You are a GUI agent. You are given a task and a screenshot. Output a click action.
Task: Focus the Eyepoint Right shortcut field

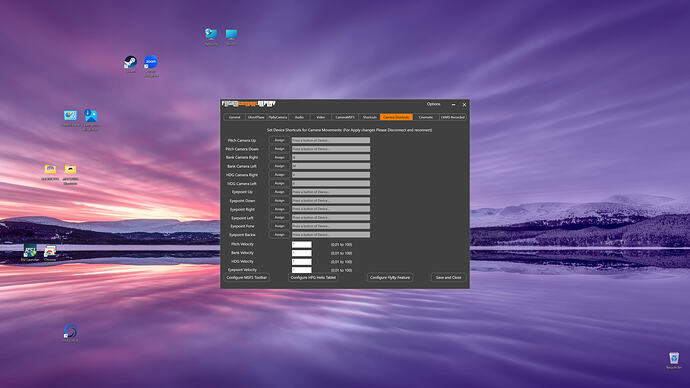(330, 209)
